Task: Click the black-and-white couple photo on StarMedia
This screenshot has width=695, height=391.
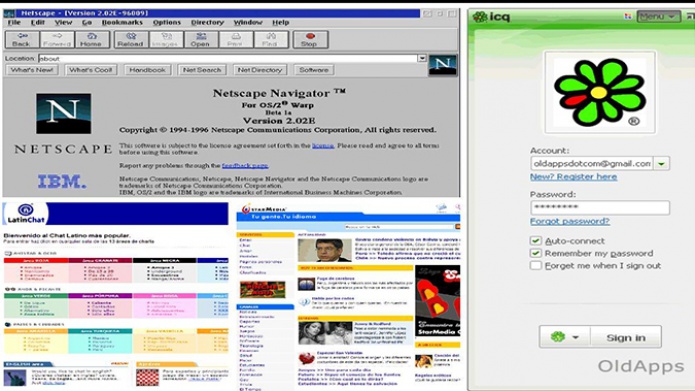Action: pyautogui.click(x=325, y=333)
